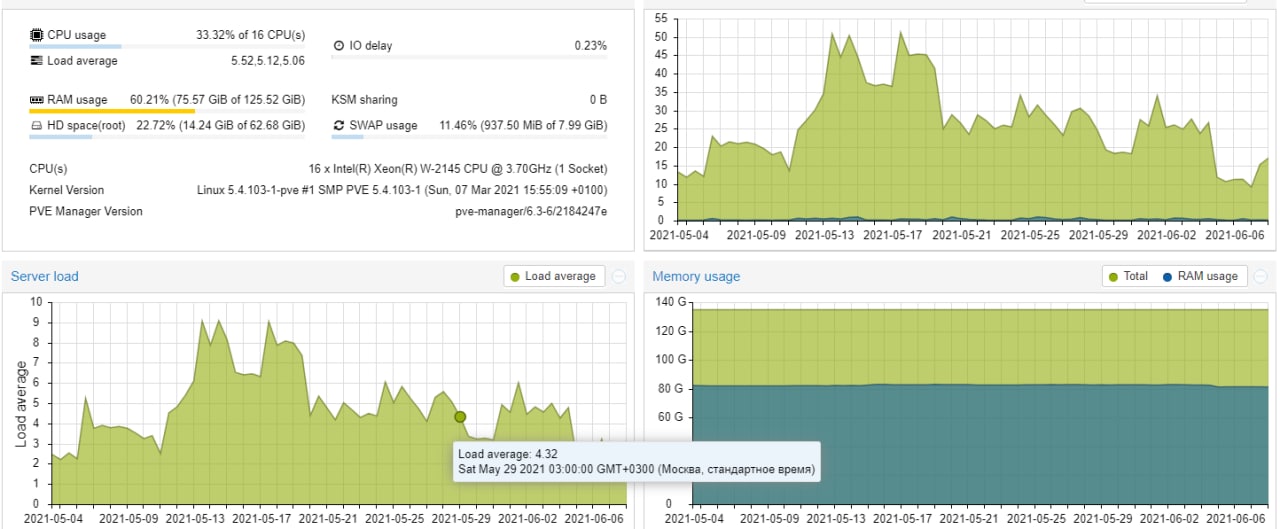Click the RAM usage memory icon
Image resolution: width=1280 pixels, height=529 pixels.
37,100
